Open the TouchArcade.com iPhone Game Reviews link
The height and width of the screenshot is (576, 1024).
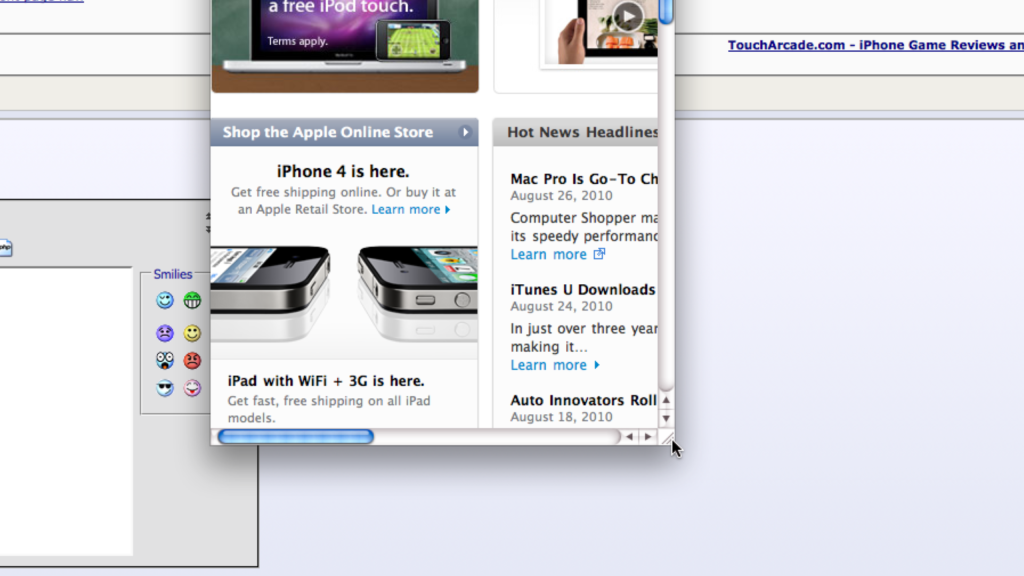pos(876,45)
